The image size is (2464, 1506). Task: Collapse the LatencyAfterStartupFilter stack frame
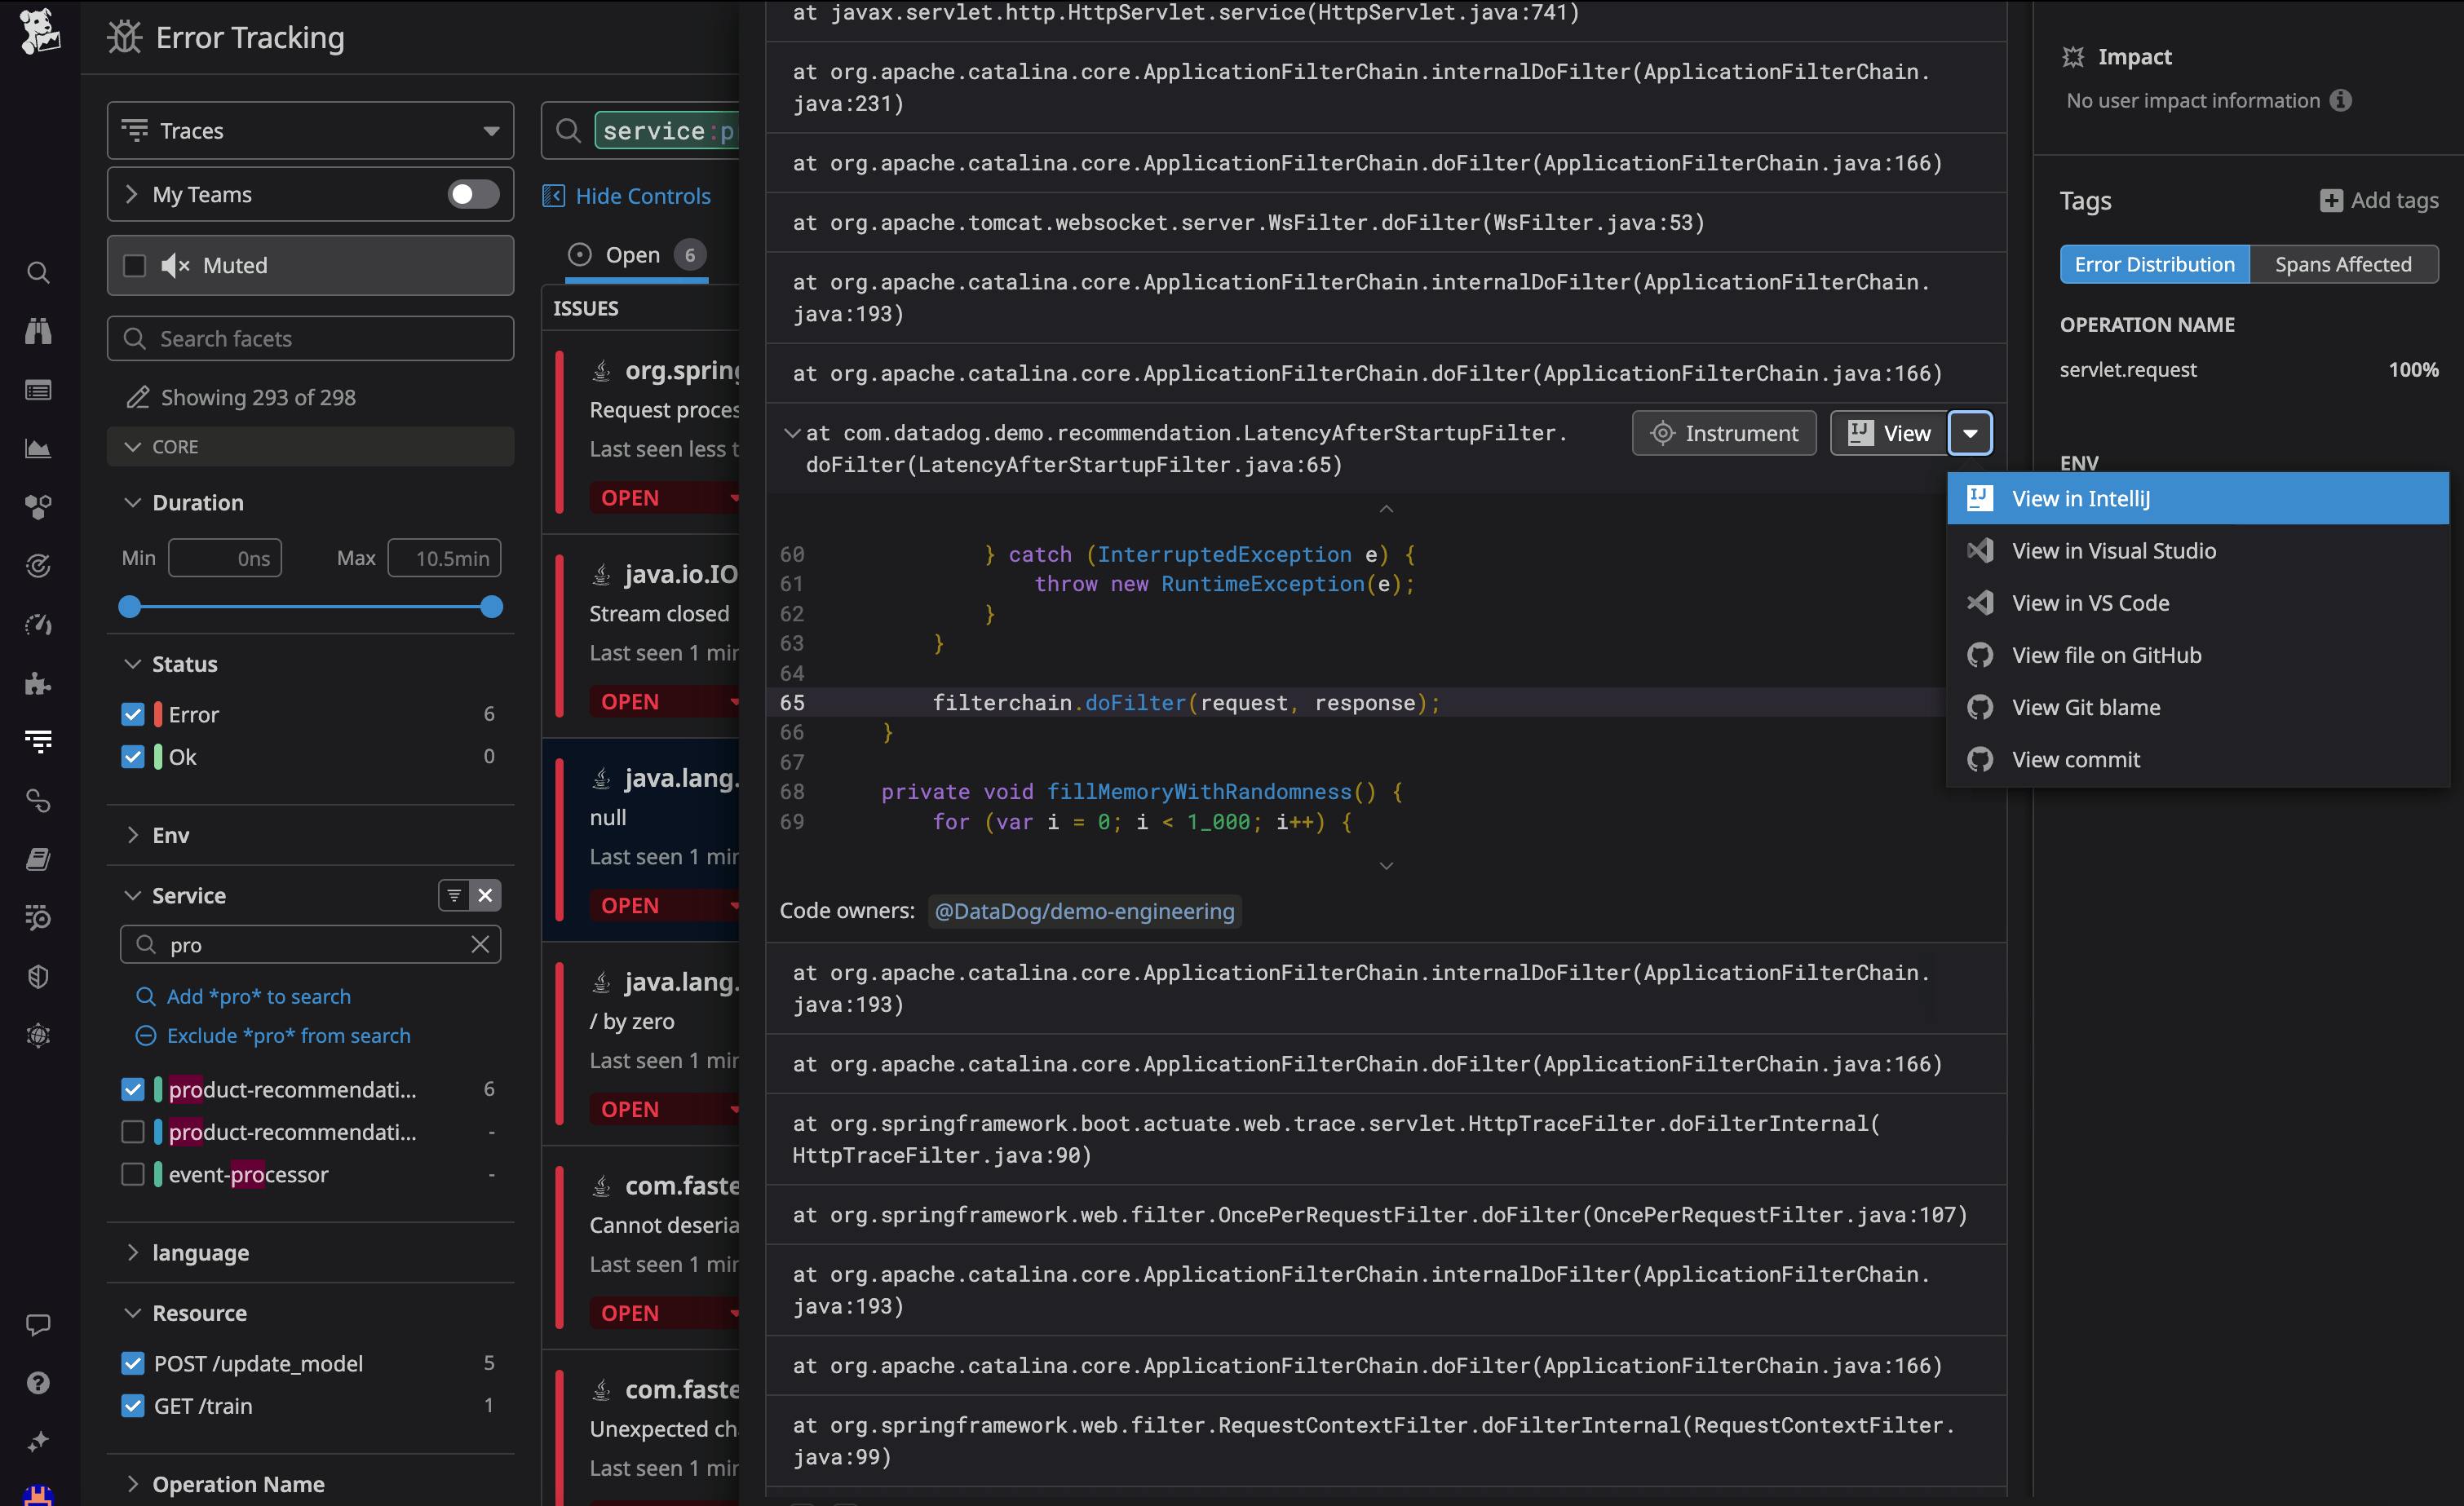pos(792,433)
